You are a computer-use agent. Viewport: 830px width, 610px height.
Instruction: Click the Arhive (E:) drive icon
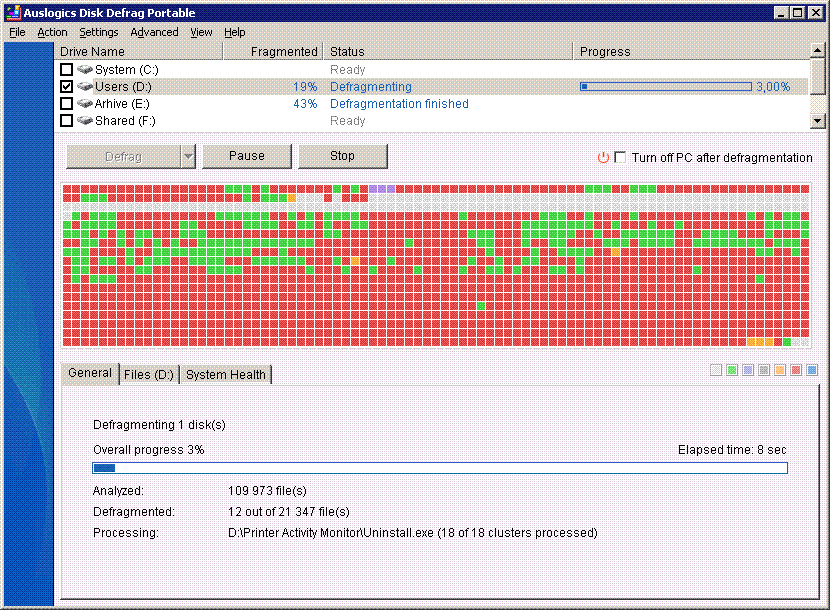point(85,104)
